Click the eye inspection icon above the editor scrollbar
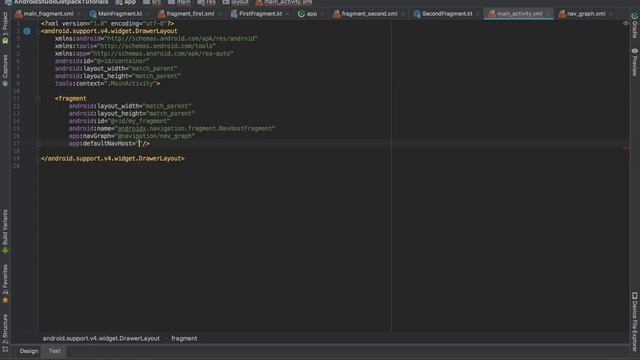This screenshot has height=360, width=640. [626, 24]
